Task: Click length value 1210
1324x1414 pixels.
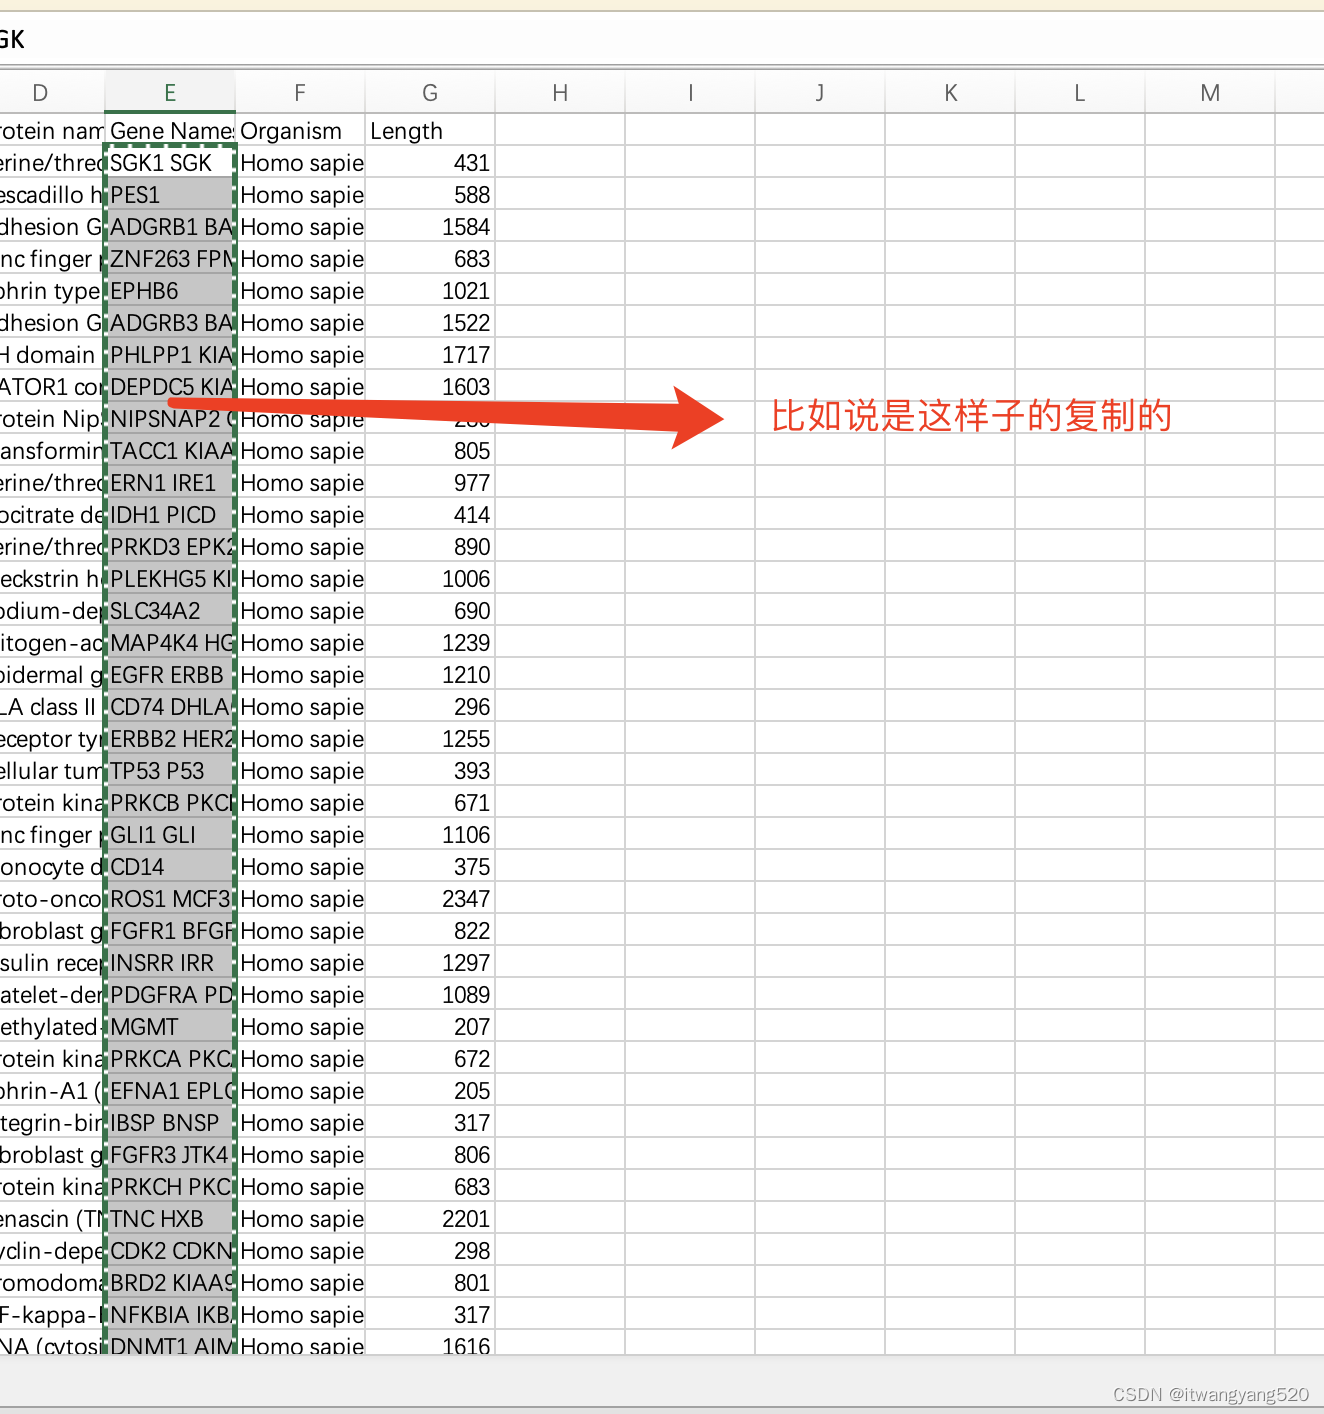Action: click(x=430, y=674)
